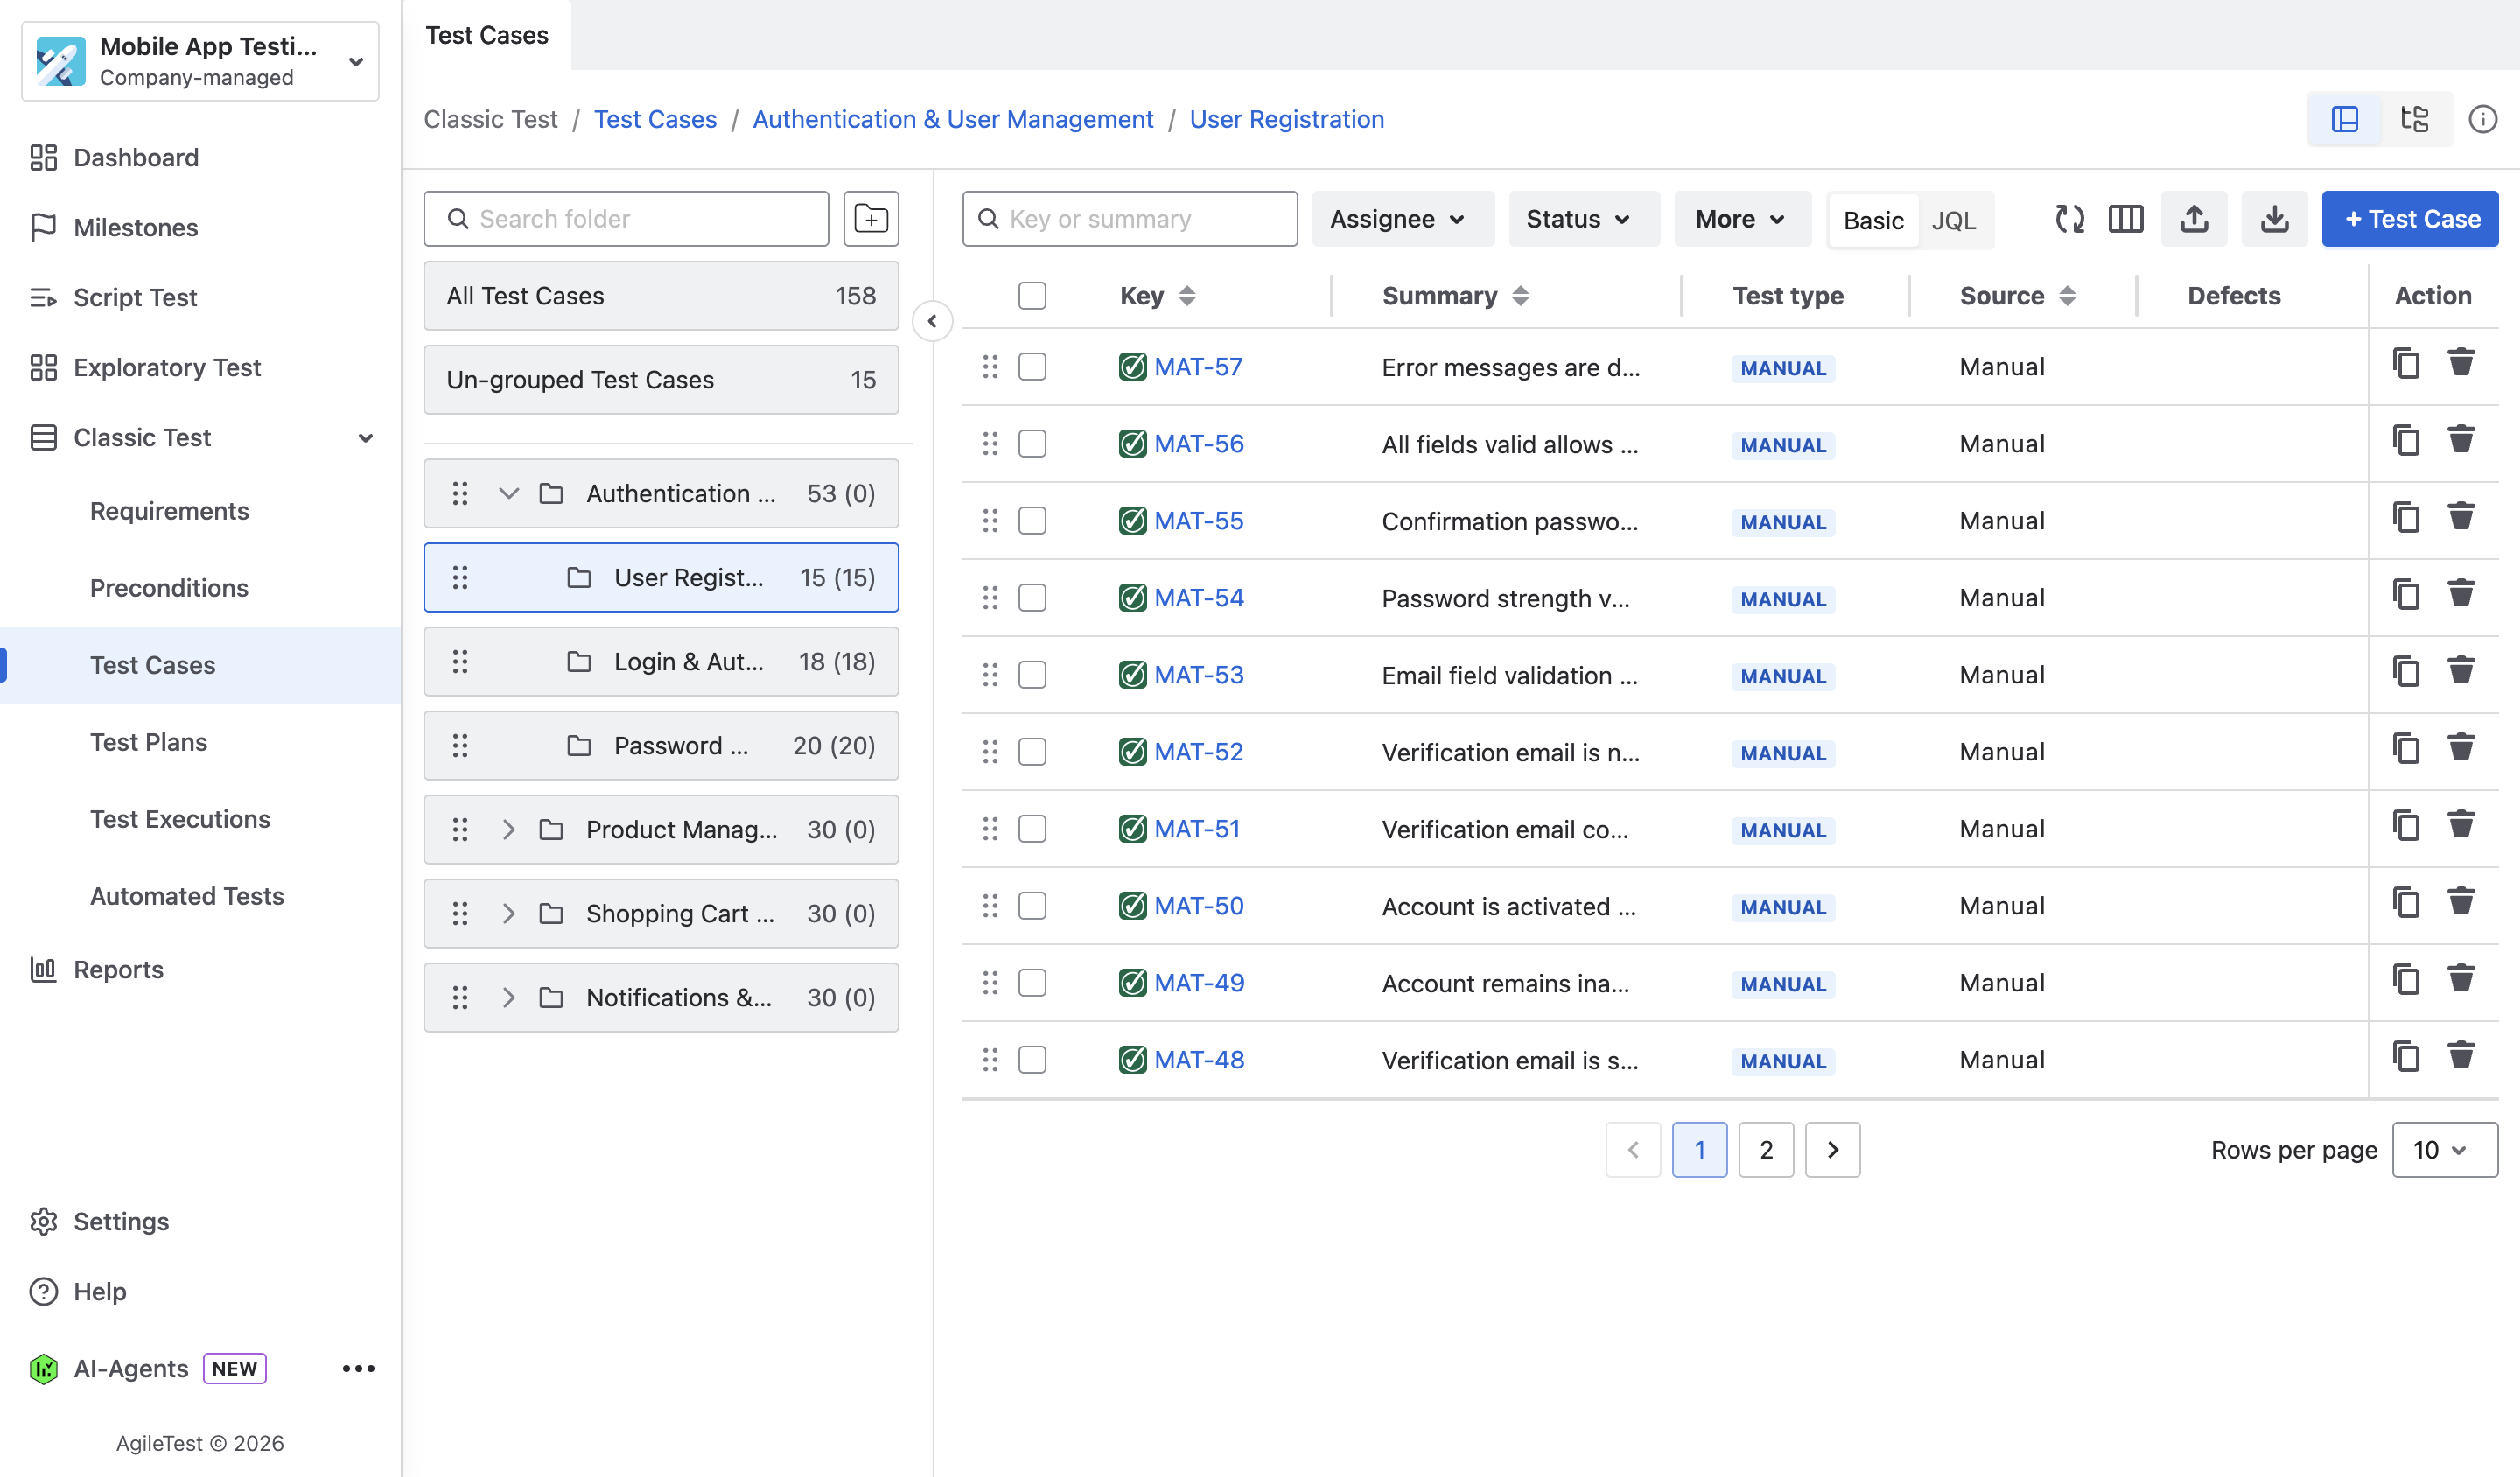Sort by Summary column arrows
The width and height of the screenshot is (2520, 1477).
click(x=1520, y=296)
